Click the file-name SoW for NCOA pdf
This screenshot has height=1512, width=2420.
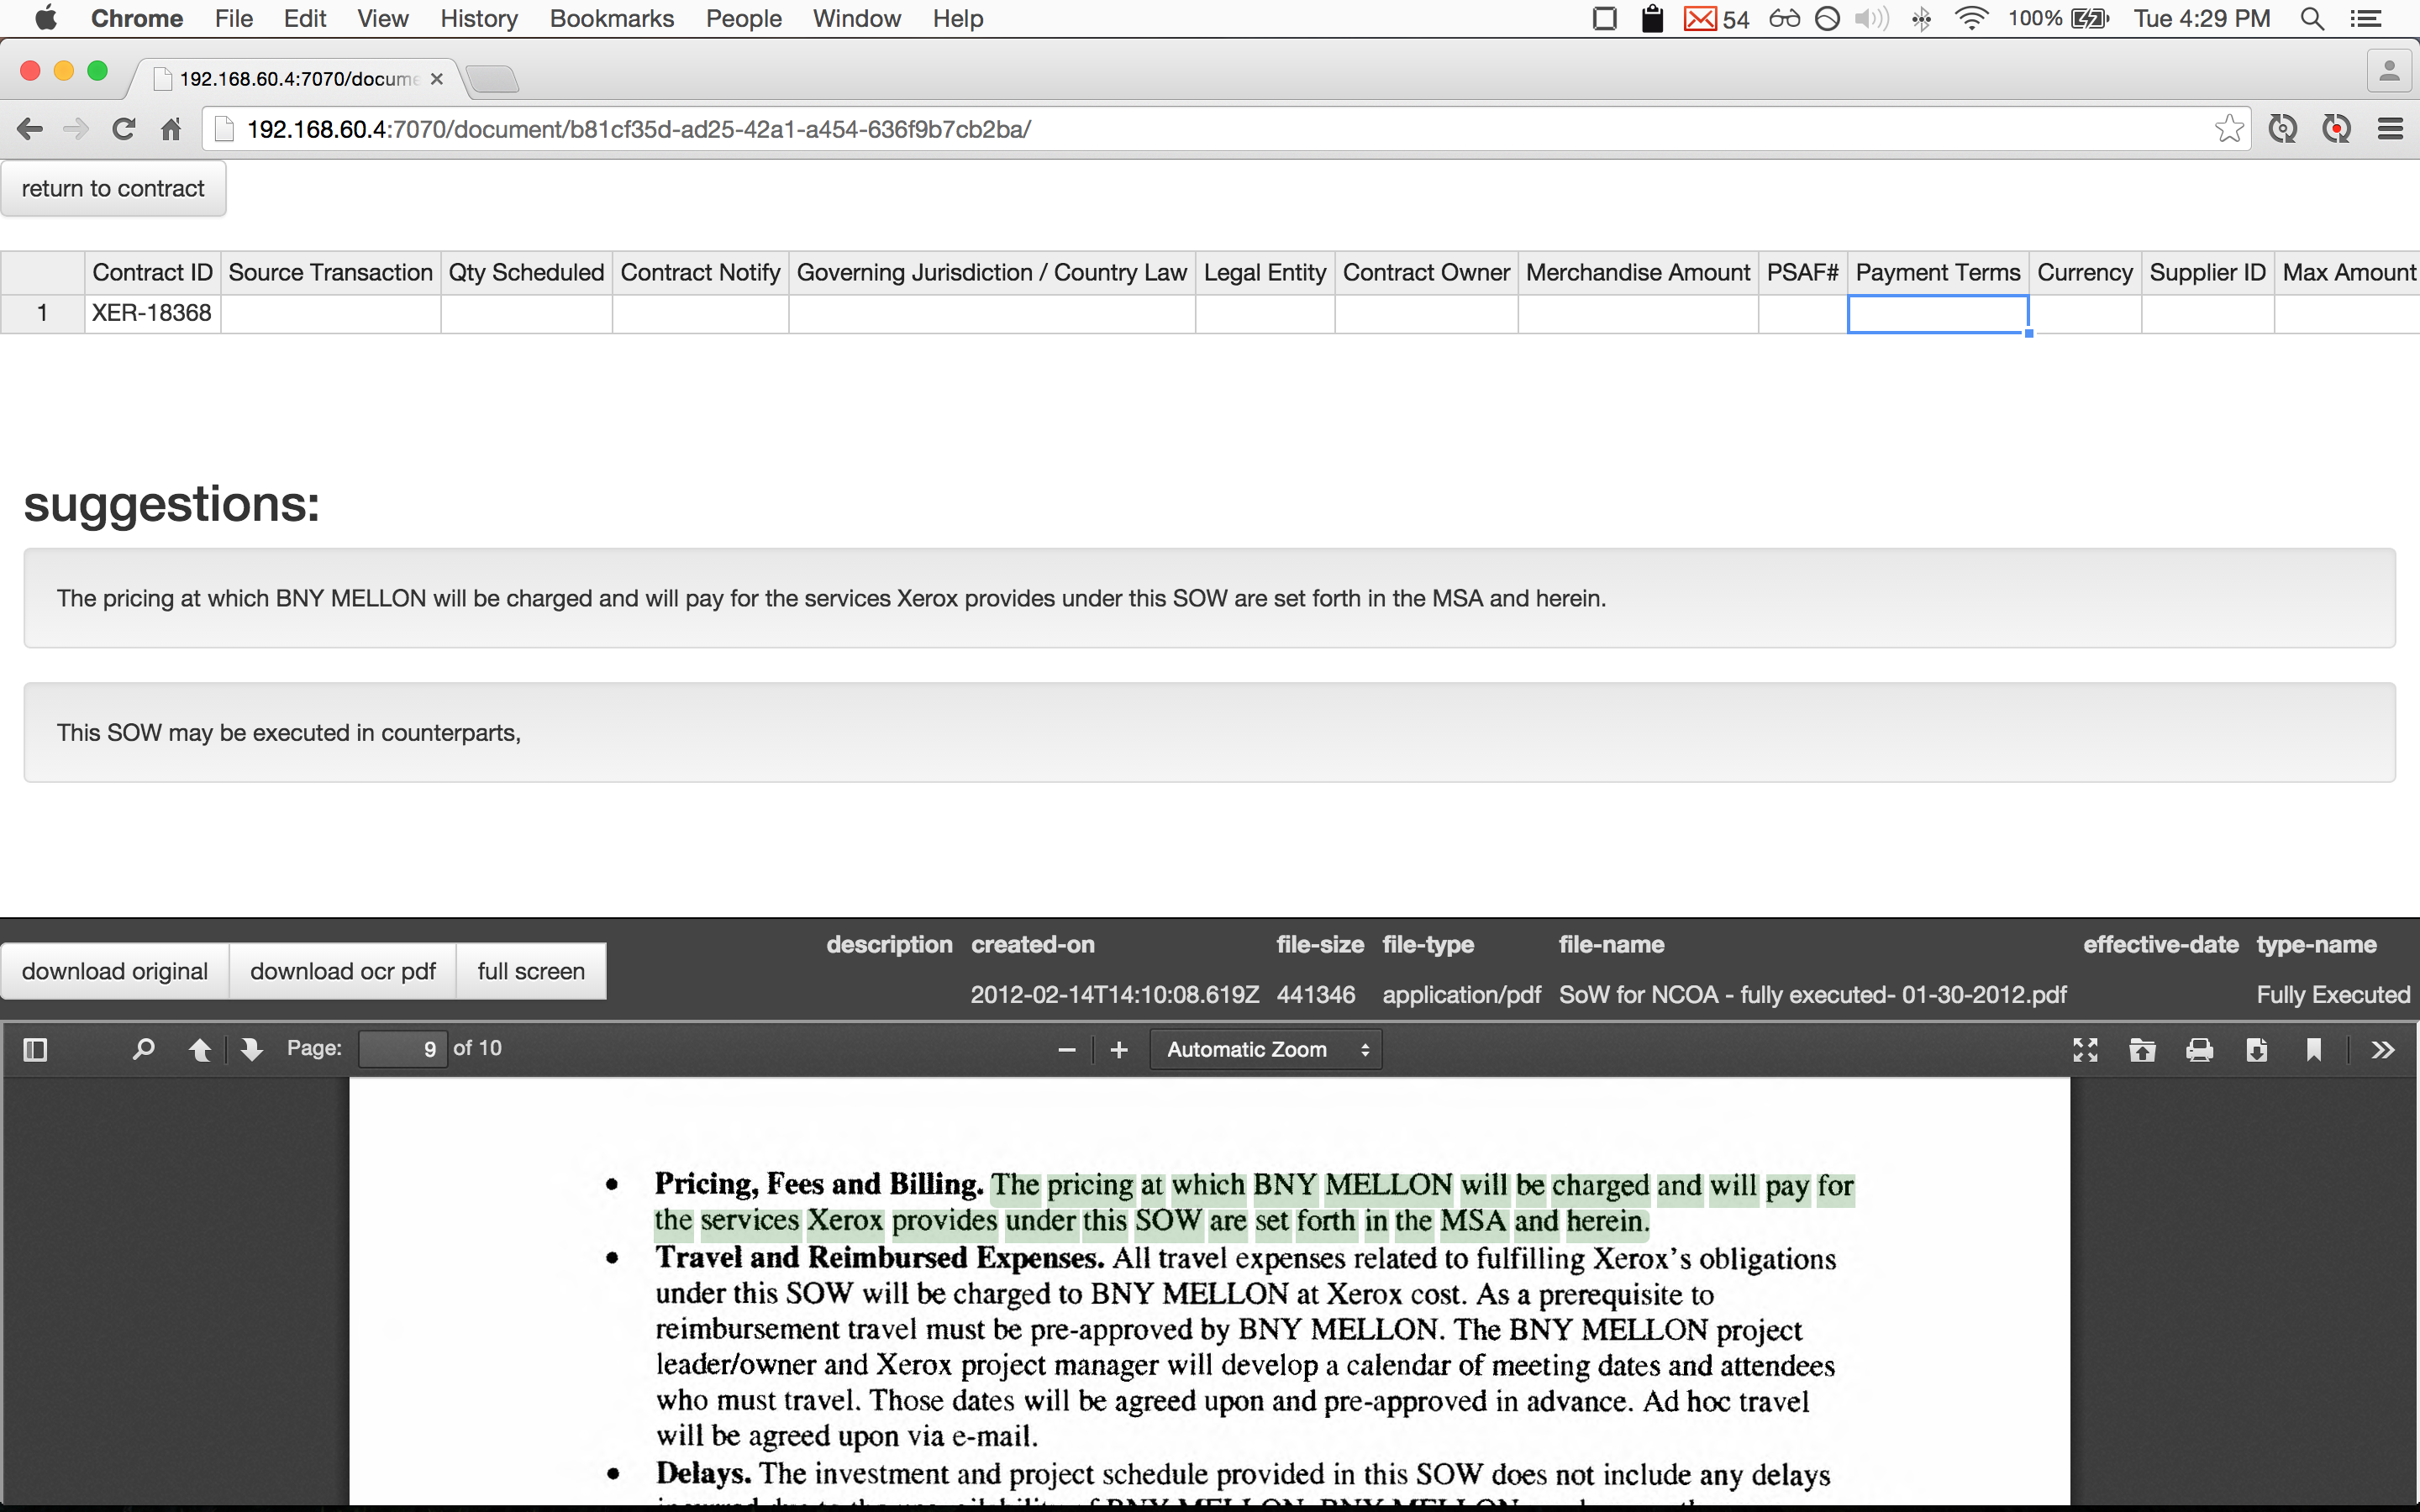pyautogui.click(x=1812, y=995)
